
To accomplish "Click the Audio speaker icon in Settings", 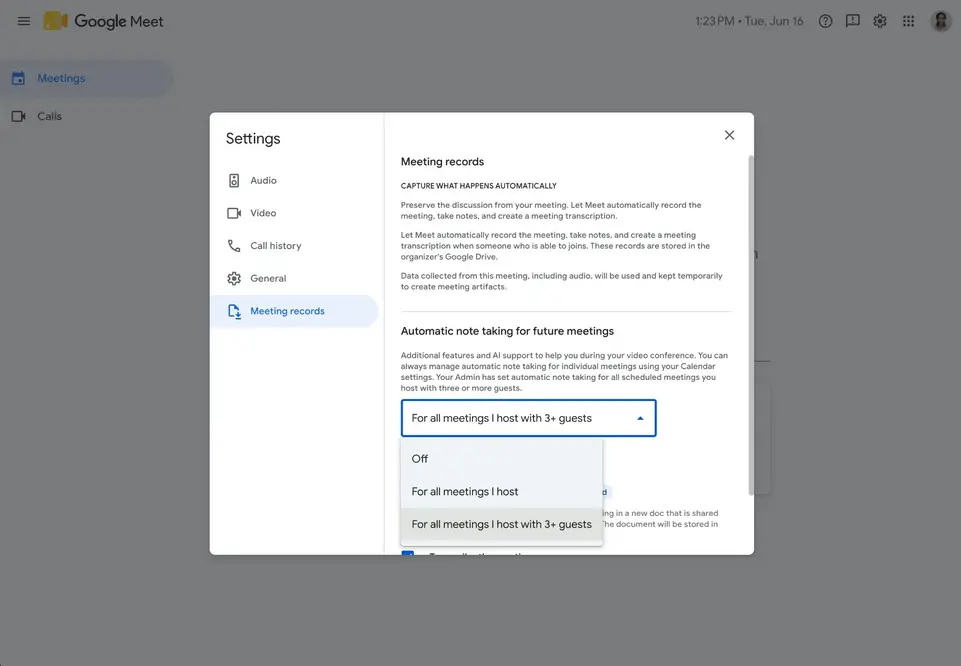I will [234, 180].
